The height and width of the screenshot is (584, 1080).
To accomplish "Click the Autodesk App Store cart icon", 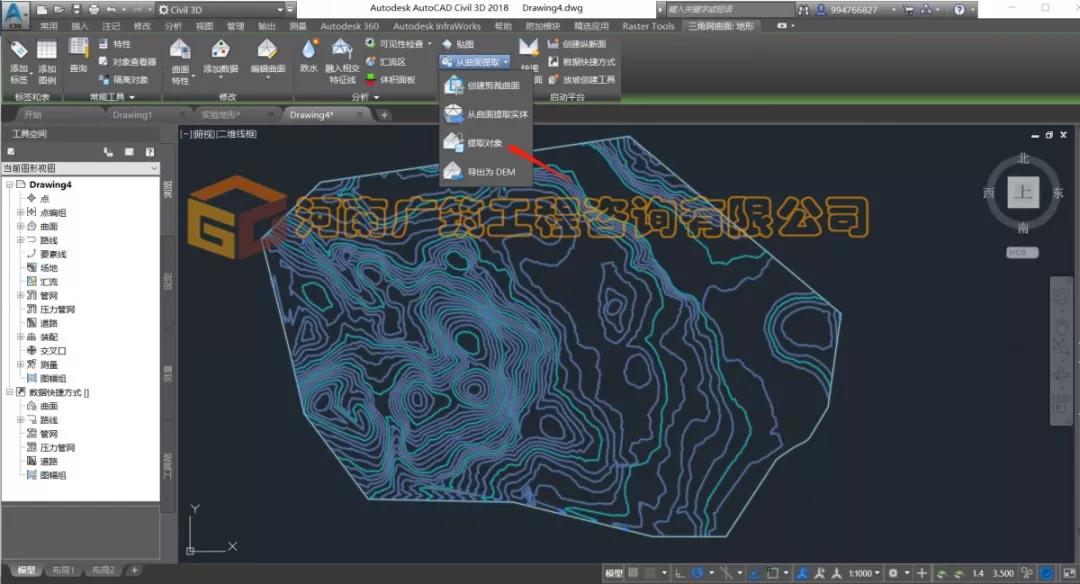I will click(x=909, y=10).
